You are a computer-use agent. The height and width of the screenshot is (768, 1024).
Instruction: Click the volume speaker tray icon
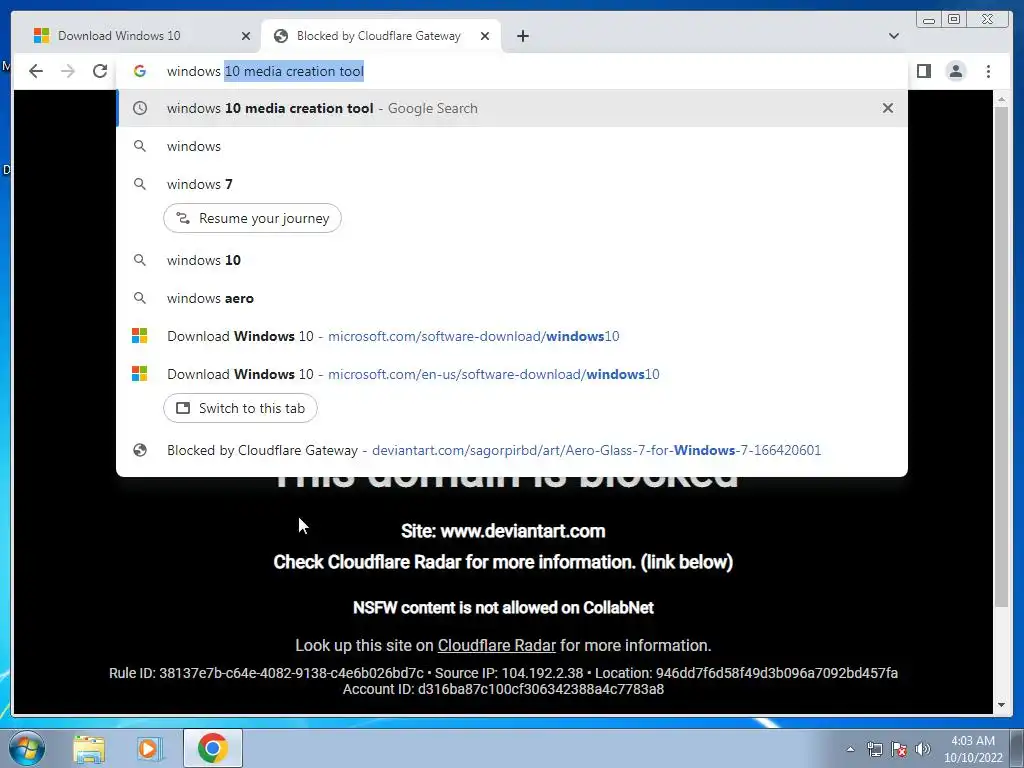[922, 749]
